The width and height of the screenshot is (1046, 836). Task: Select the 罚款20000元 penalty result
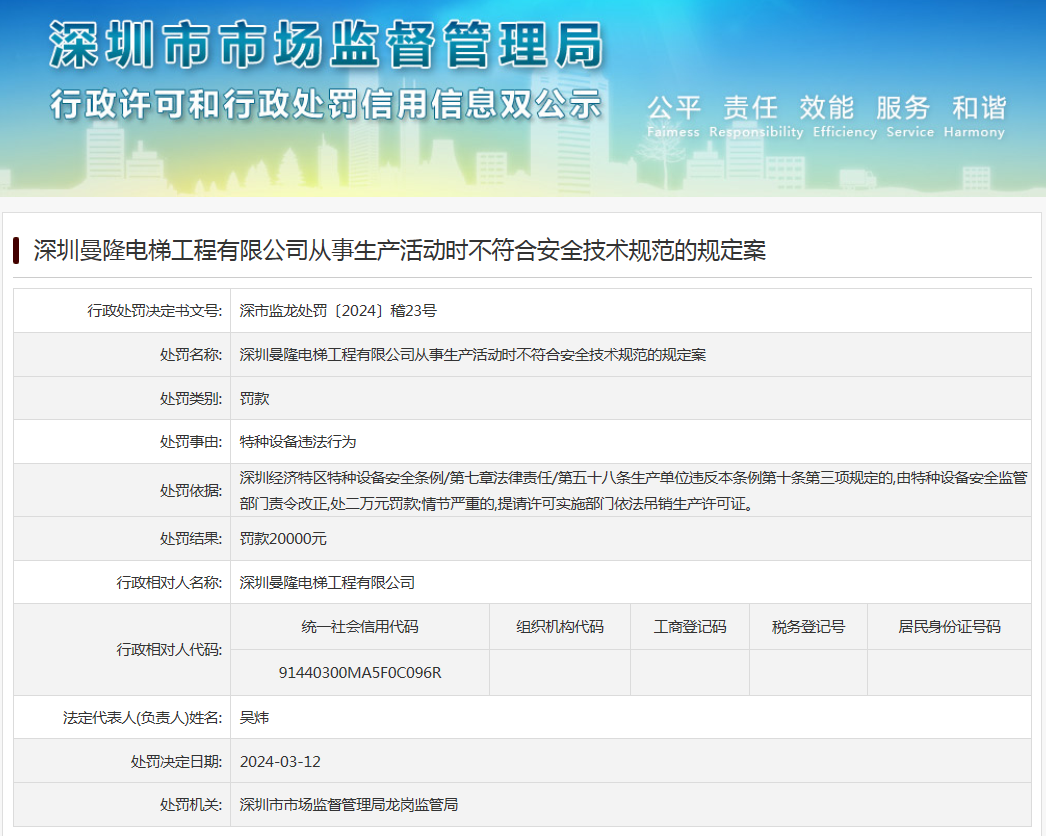283,539
